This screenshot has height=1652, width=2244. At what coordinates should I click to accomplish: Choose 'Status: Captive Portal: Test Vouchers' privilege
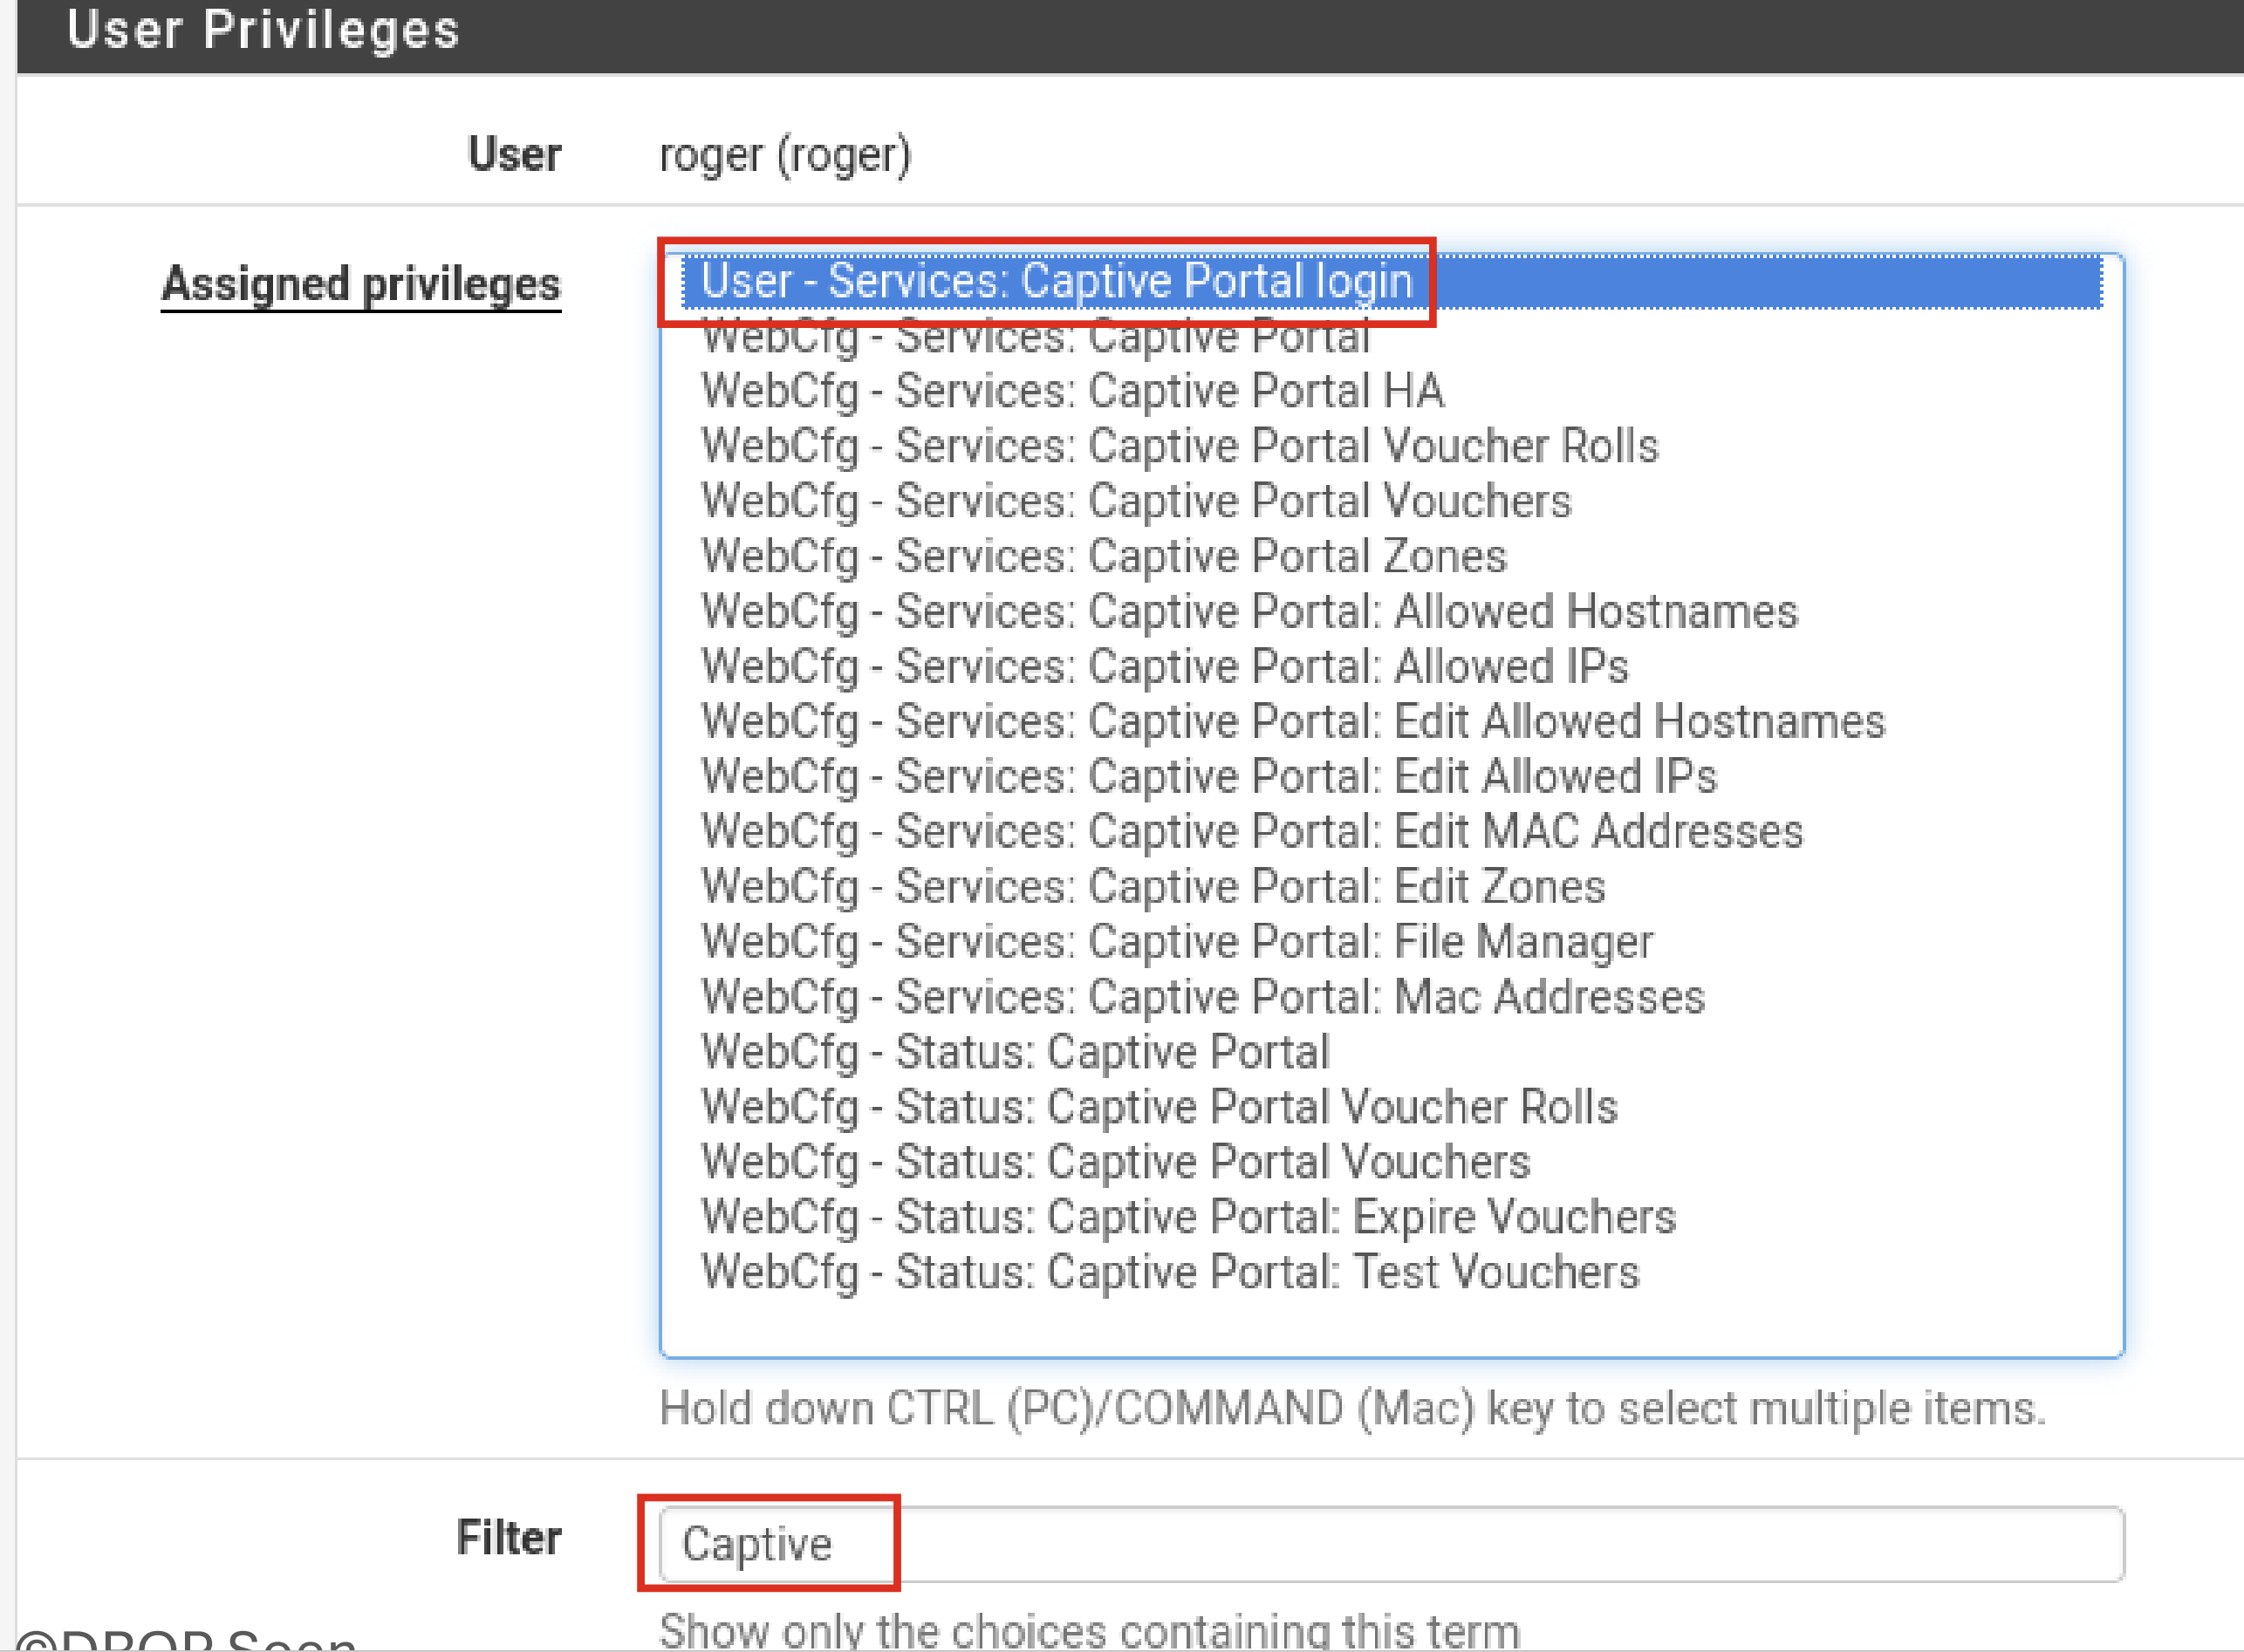tap(1170, 1271)
